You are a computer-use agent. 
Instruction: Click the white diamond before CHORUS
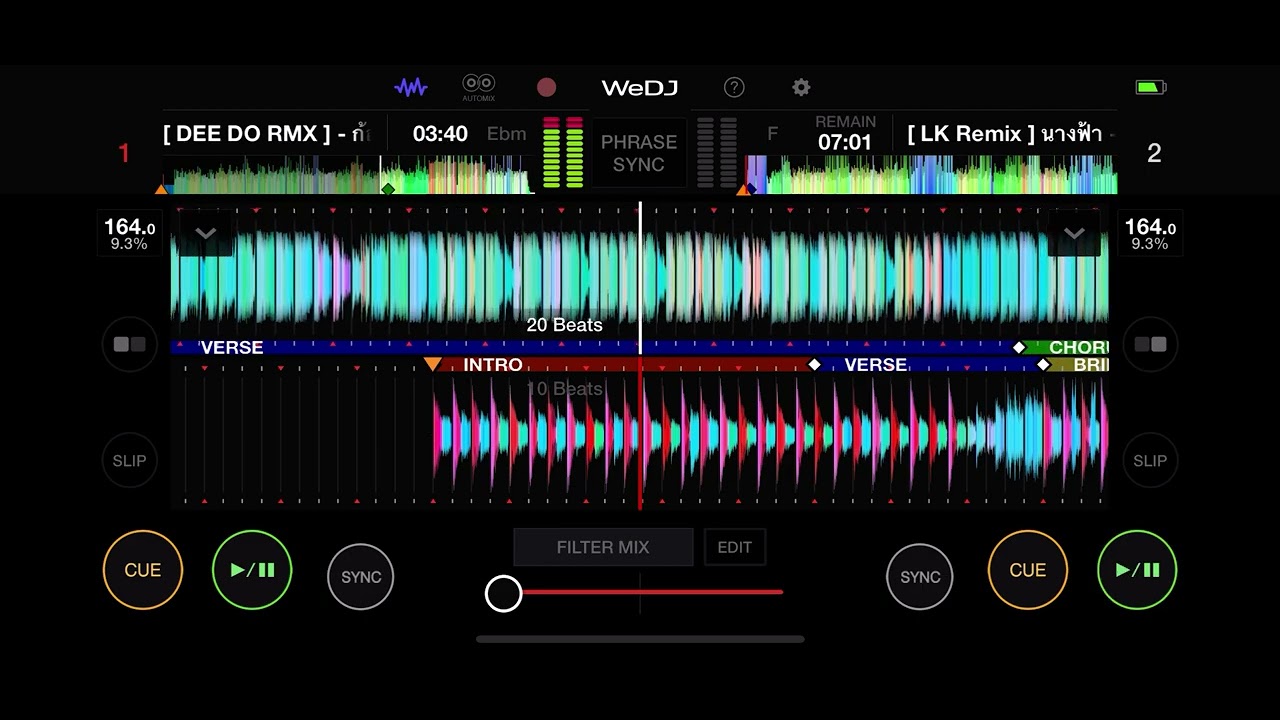tap(1019, 347)
